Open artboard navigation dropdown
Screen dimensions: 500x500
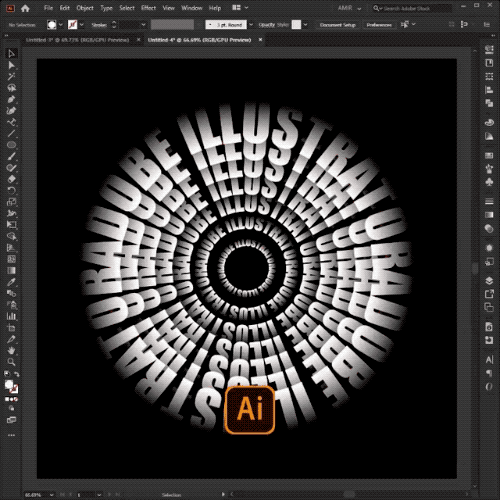[99, 495]
